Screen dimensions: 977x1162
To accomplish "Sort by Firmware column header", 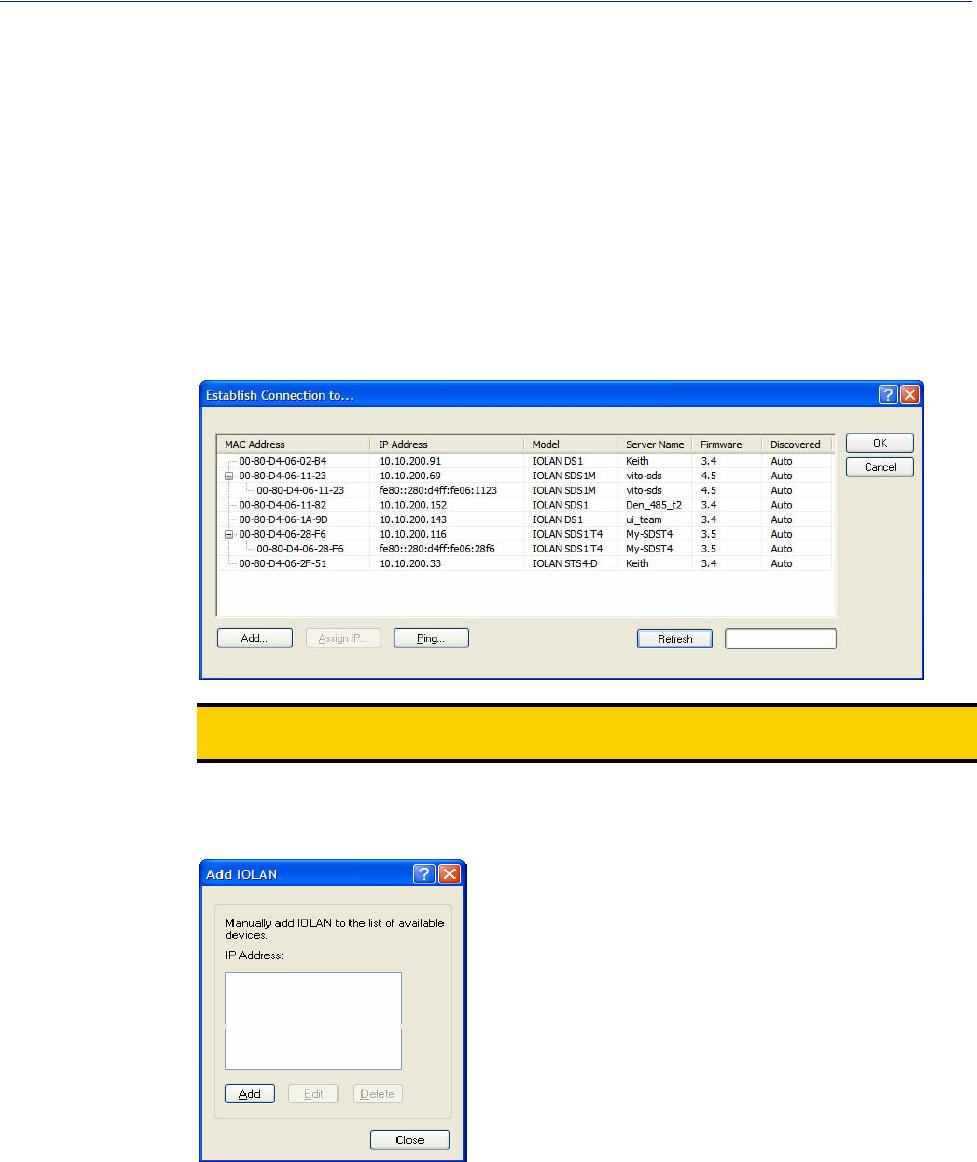I will [x=726, y=445].
